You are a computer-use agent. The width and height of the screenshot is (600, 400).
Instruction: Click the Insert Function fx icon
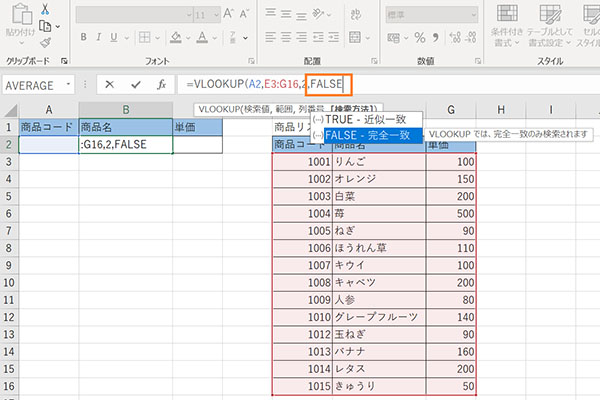point(160,85)
